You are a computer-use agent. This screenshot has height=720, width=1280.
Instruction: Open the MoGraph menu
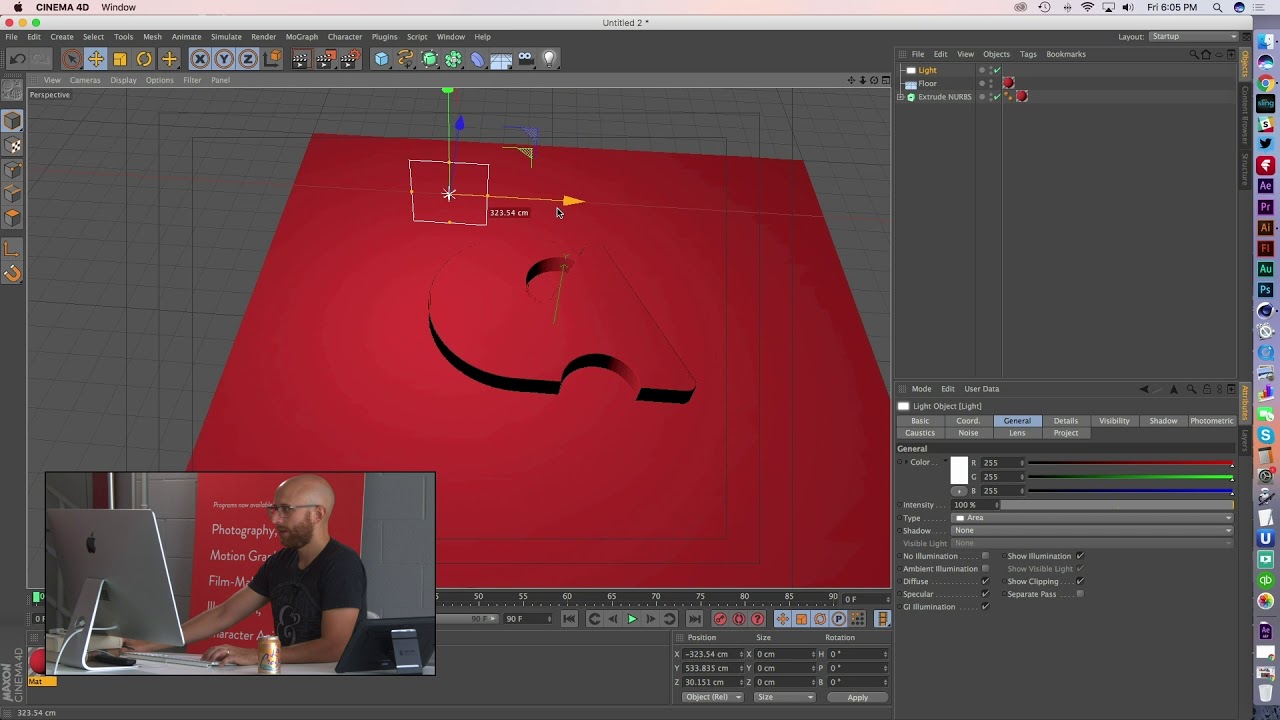click(x=301, y=37)
